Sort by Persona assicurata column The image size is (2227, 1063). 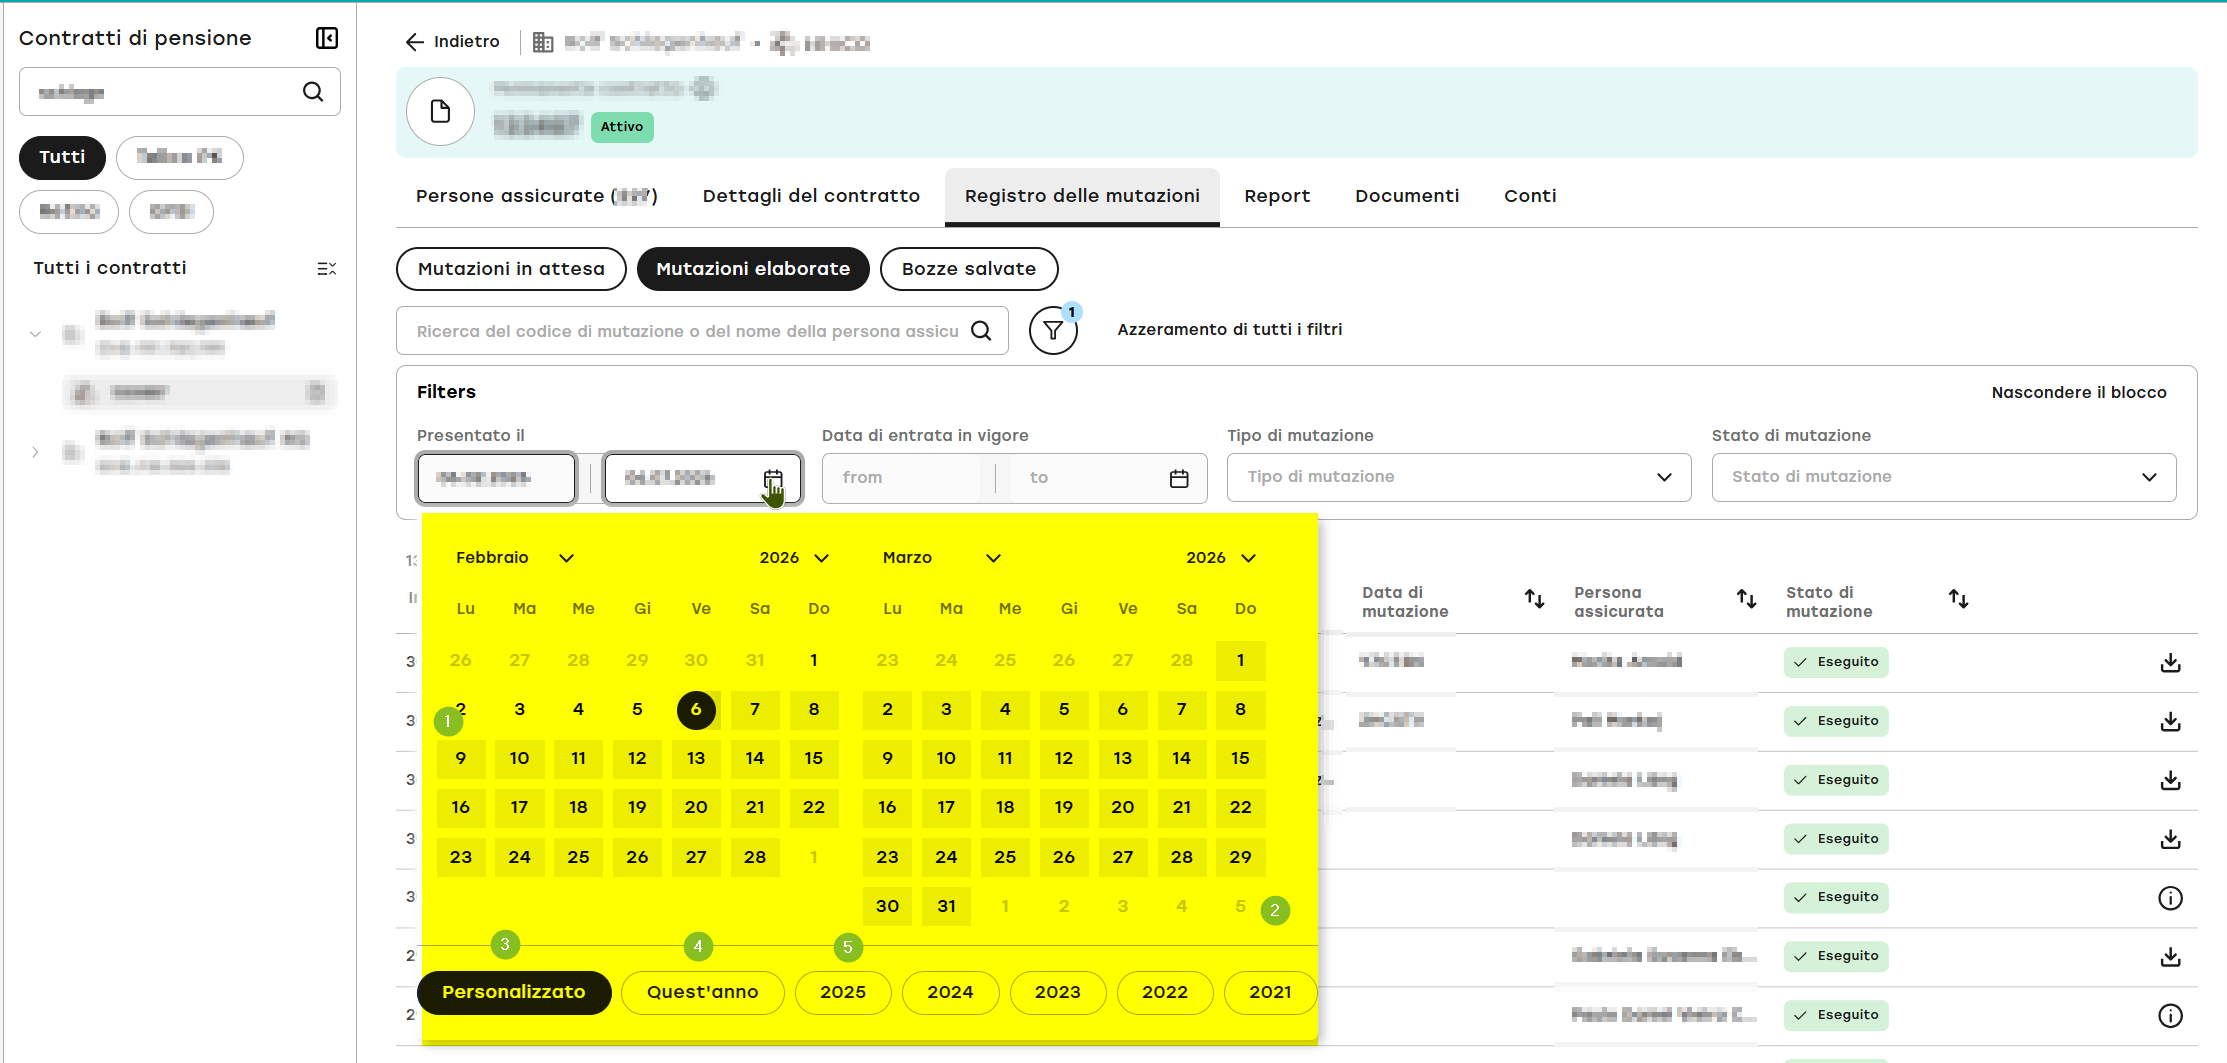1746,600
